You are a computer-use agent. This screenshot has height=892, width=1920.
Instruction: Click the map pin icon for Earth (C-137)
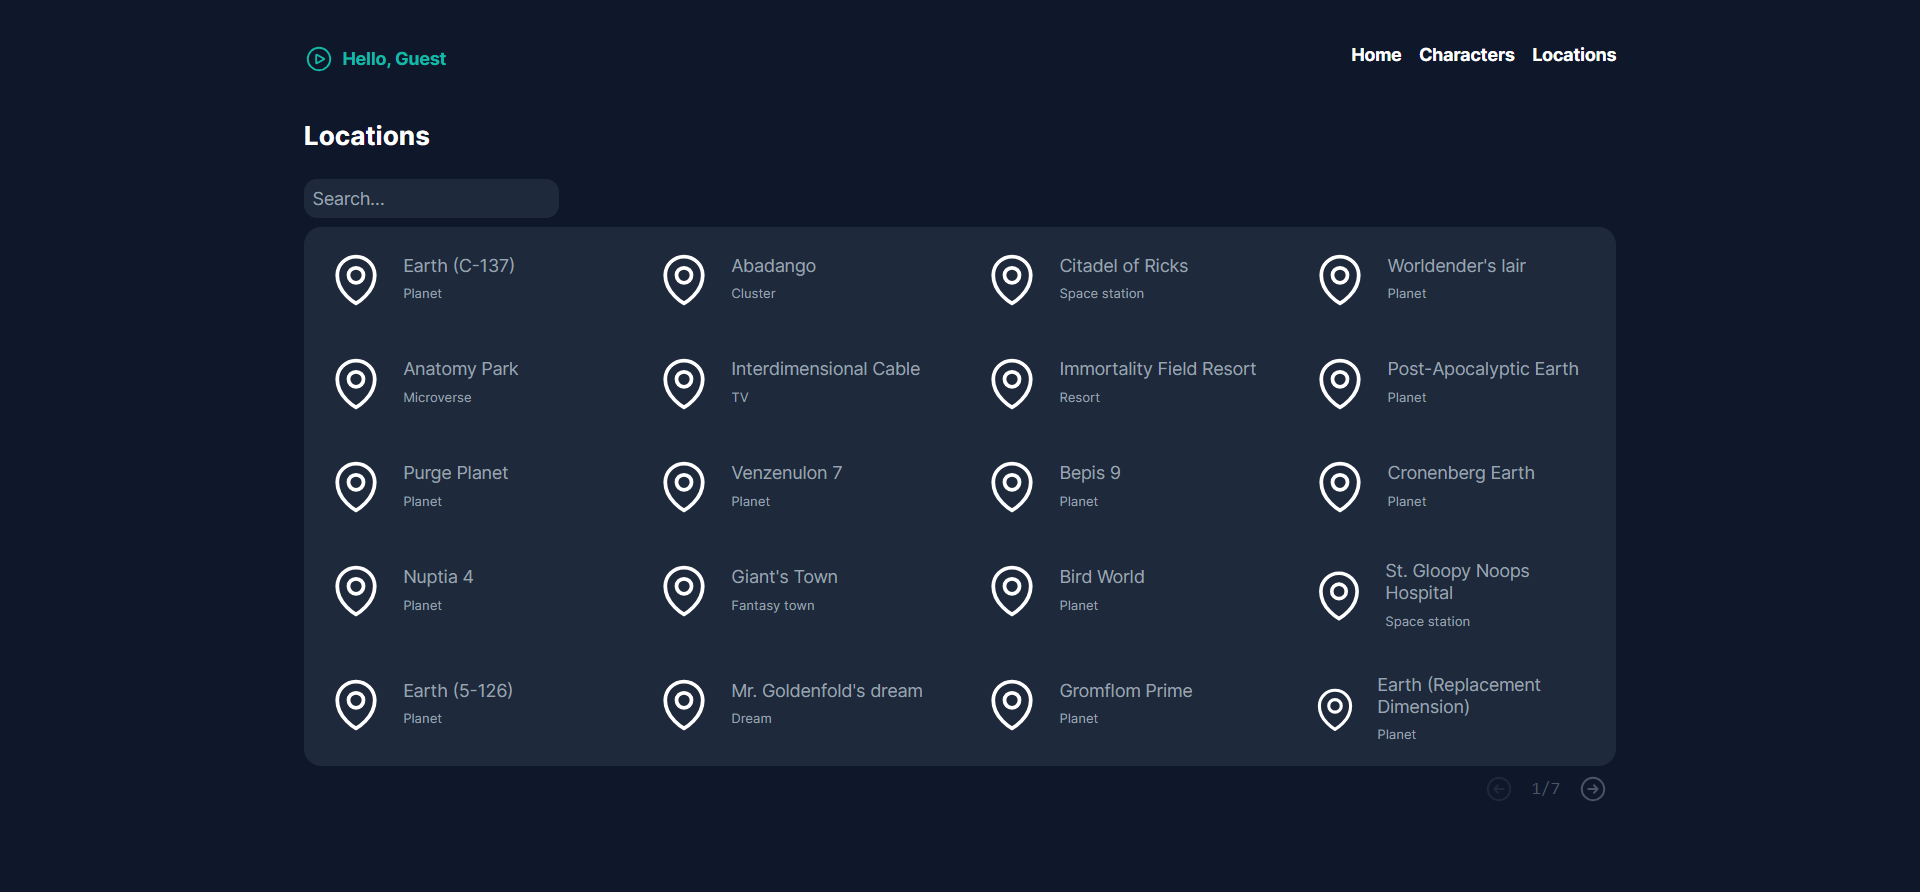(x=356, y=279)
